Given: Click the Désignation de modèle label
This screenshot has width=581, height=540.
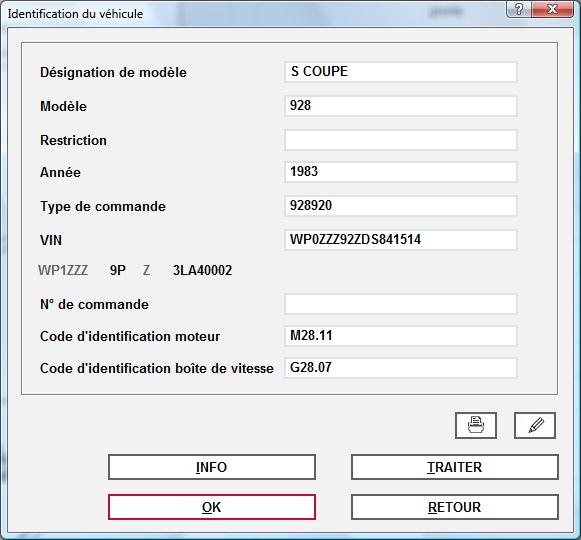Looking at the screenshot, I should tap(113, 72).
